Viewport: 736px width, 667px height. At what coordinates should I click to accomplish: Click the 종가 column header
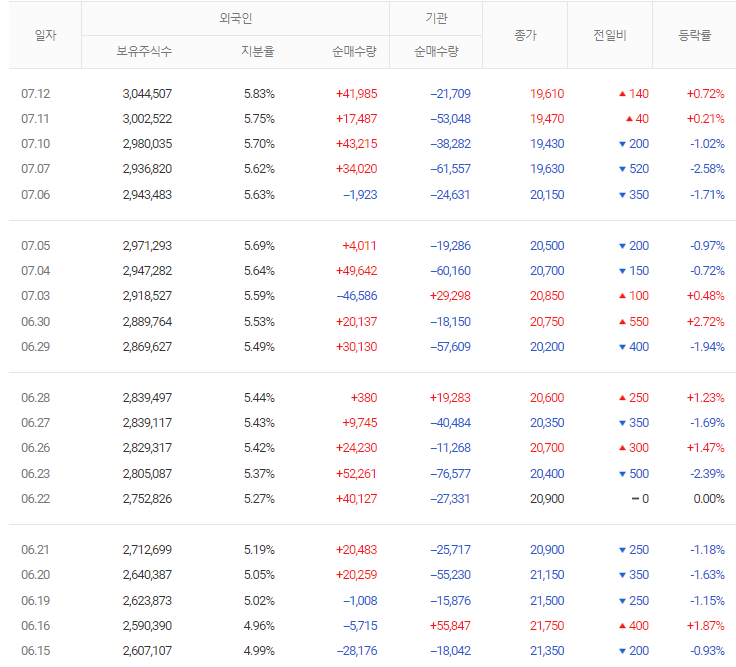[x=525, y=35]
